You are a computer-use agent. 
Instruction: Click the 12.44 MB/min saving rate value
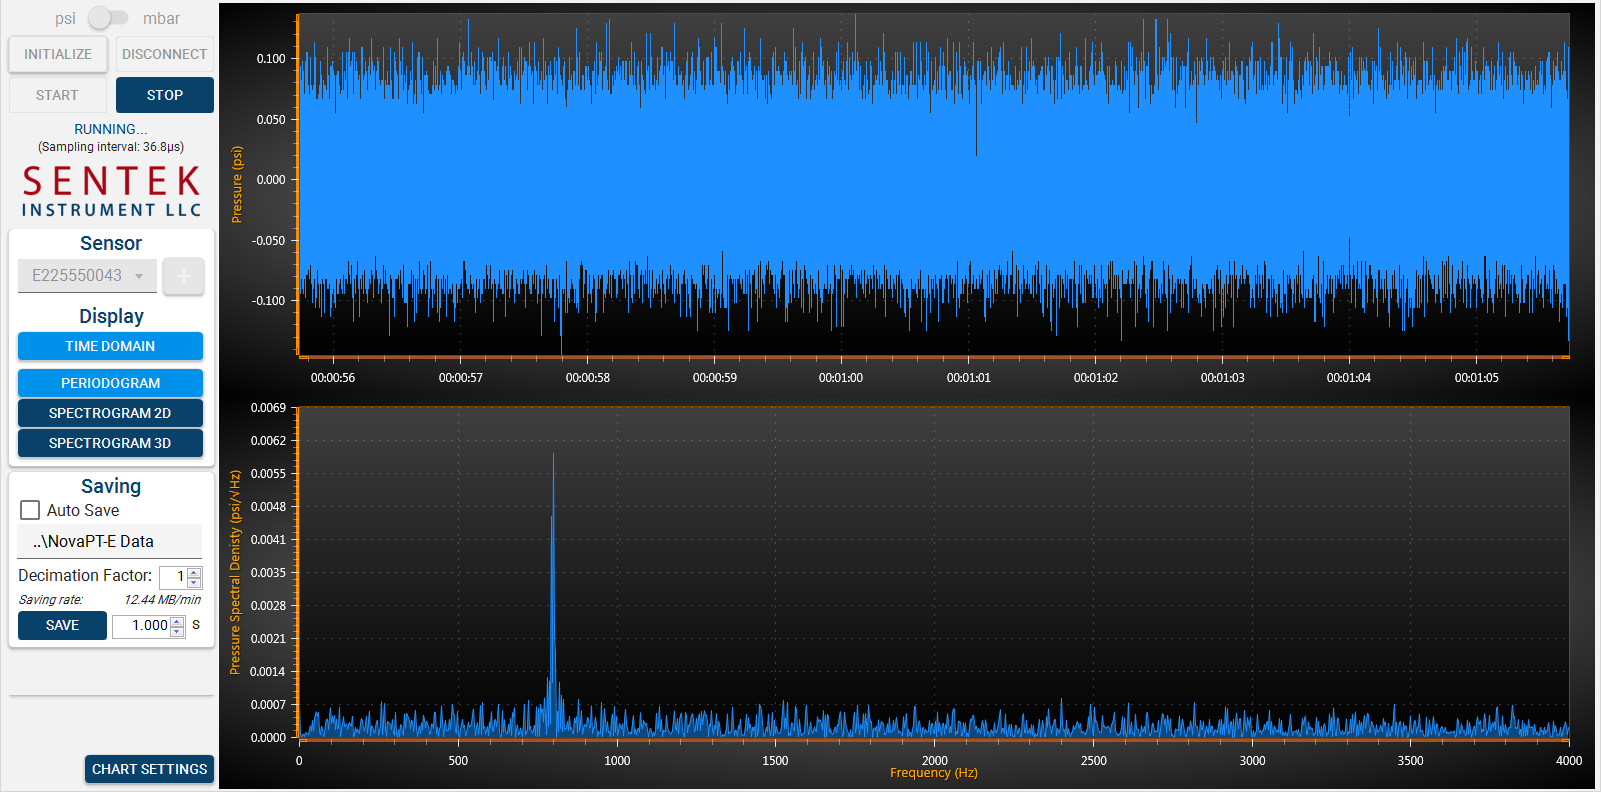162,600
